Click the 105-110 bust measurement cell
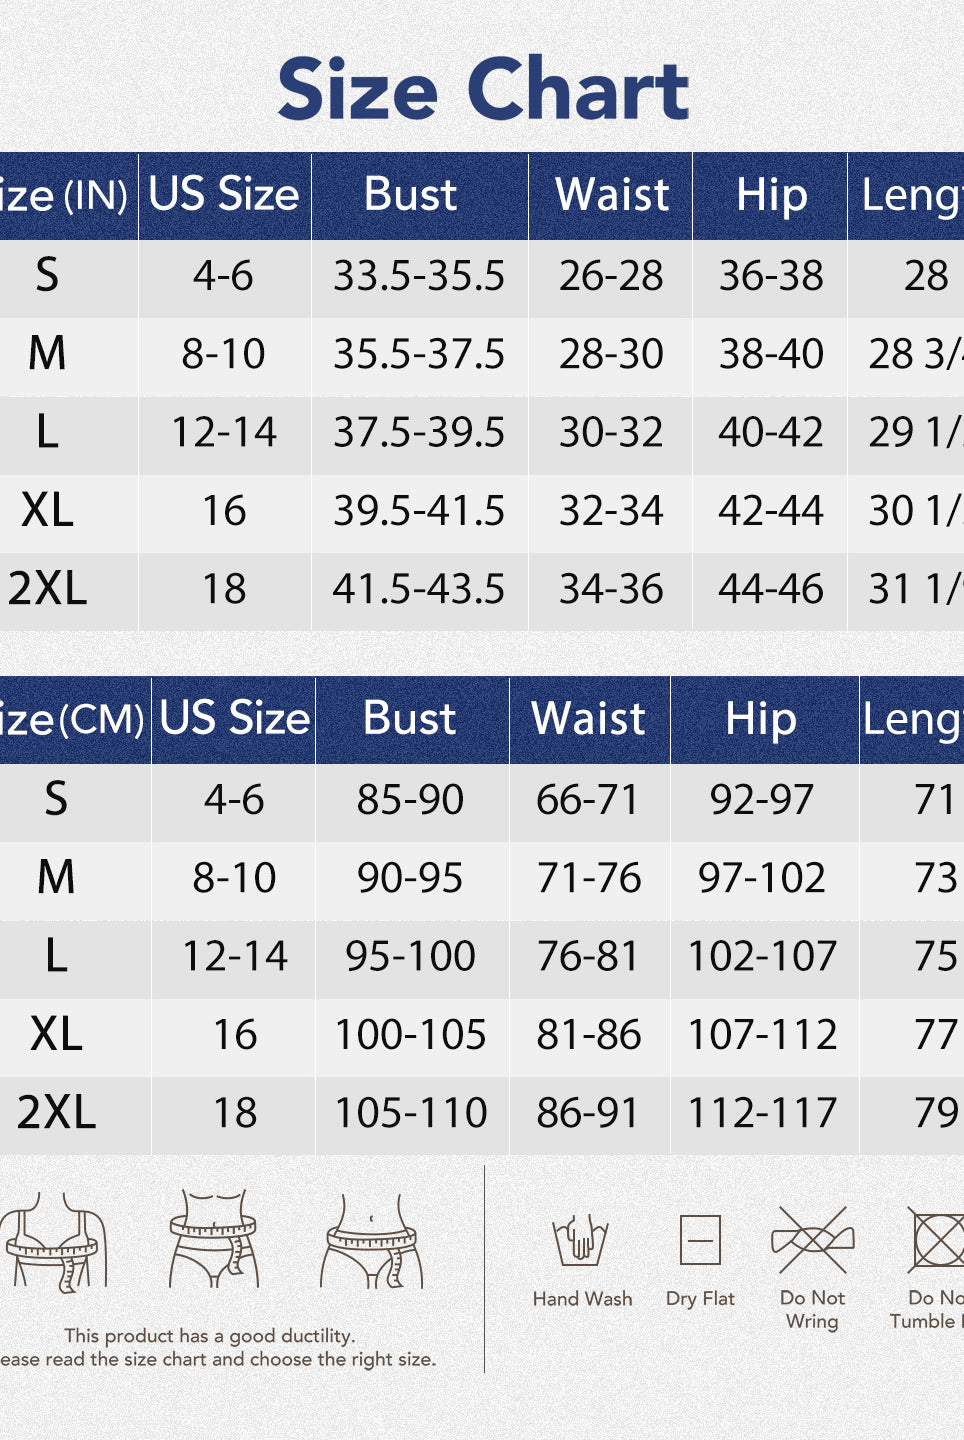The image size is (964, 1440). tap(411, 1113)
